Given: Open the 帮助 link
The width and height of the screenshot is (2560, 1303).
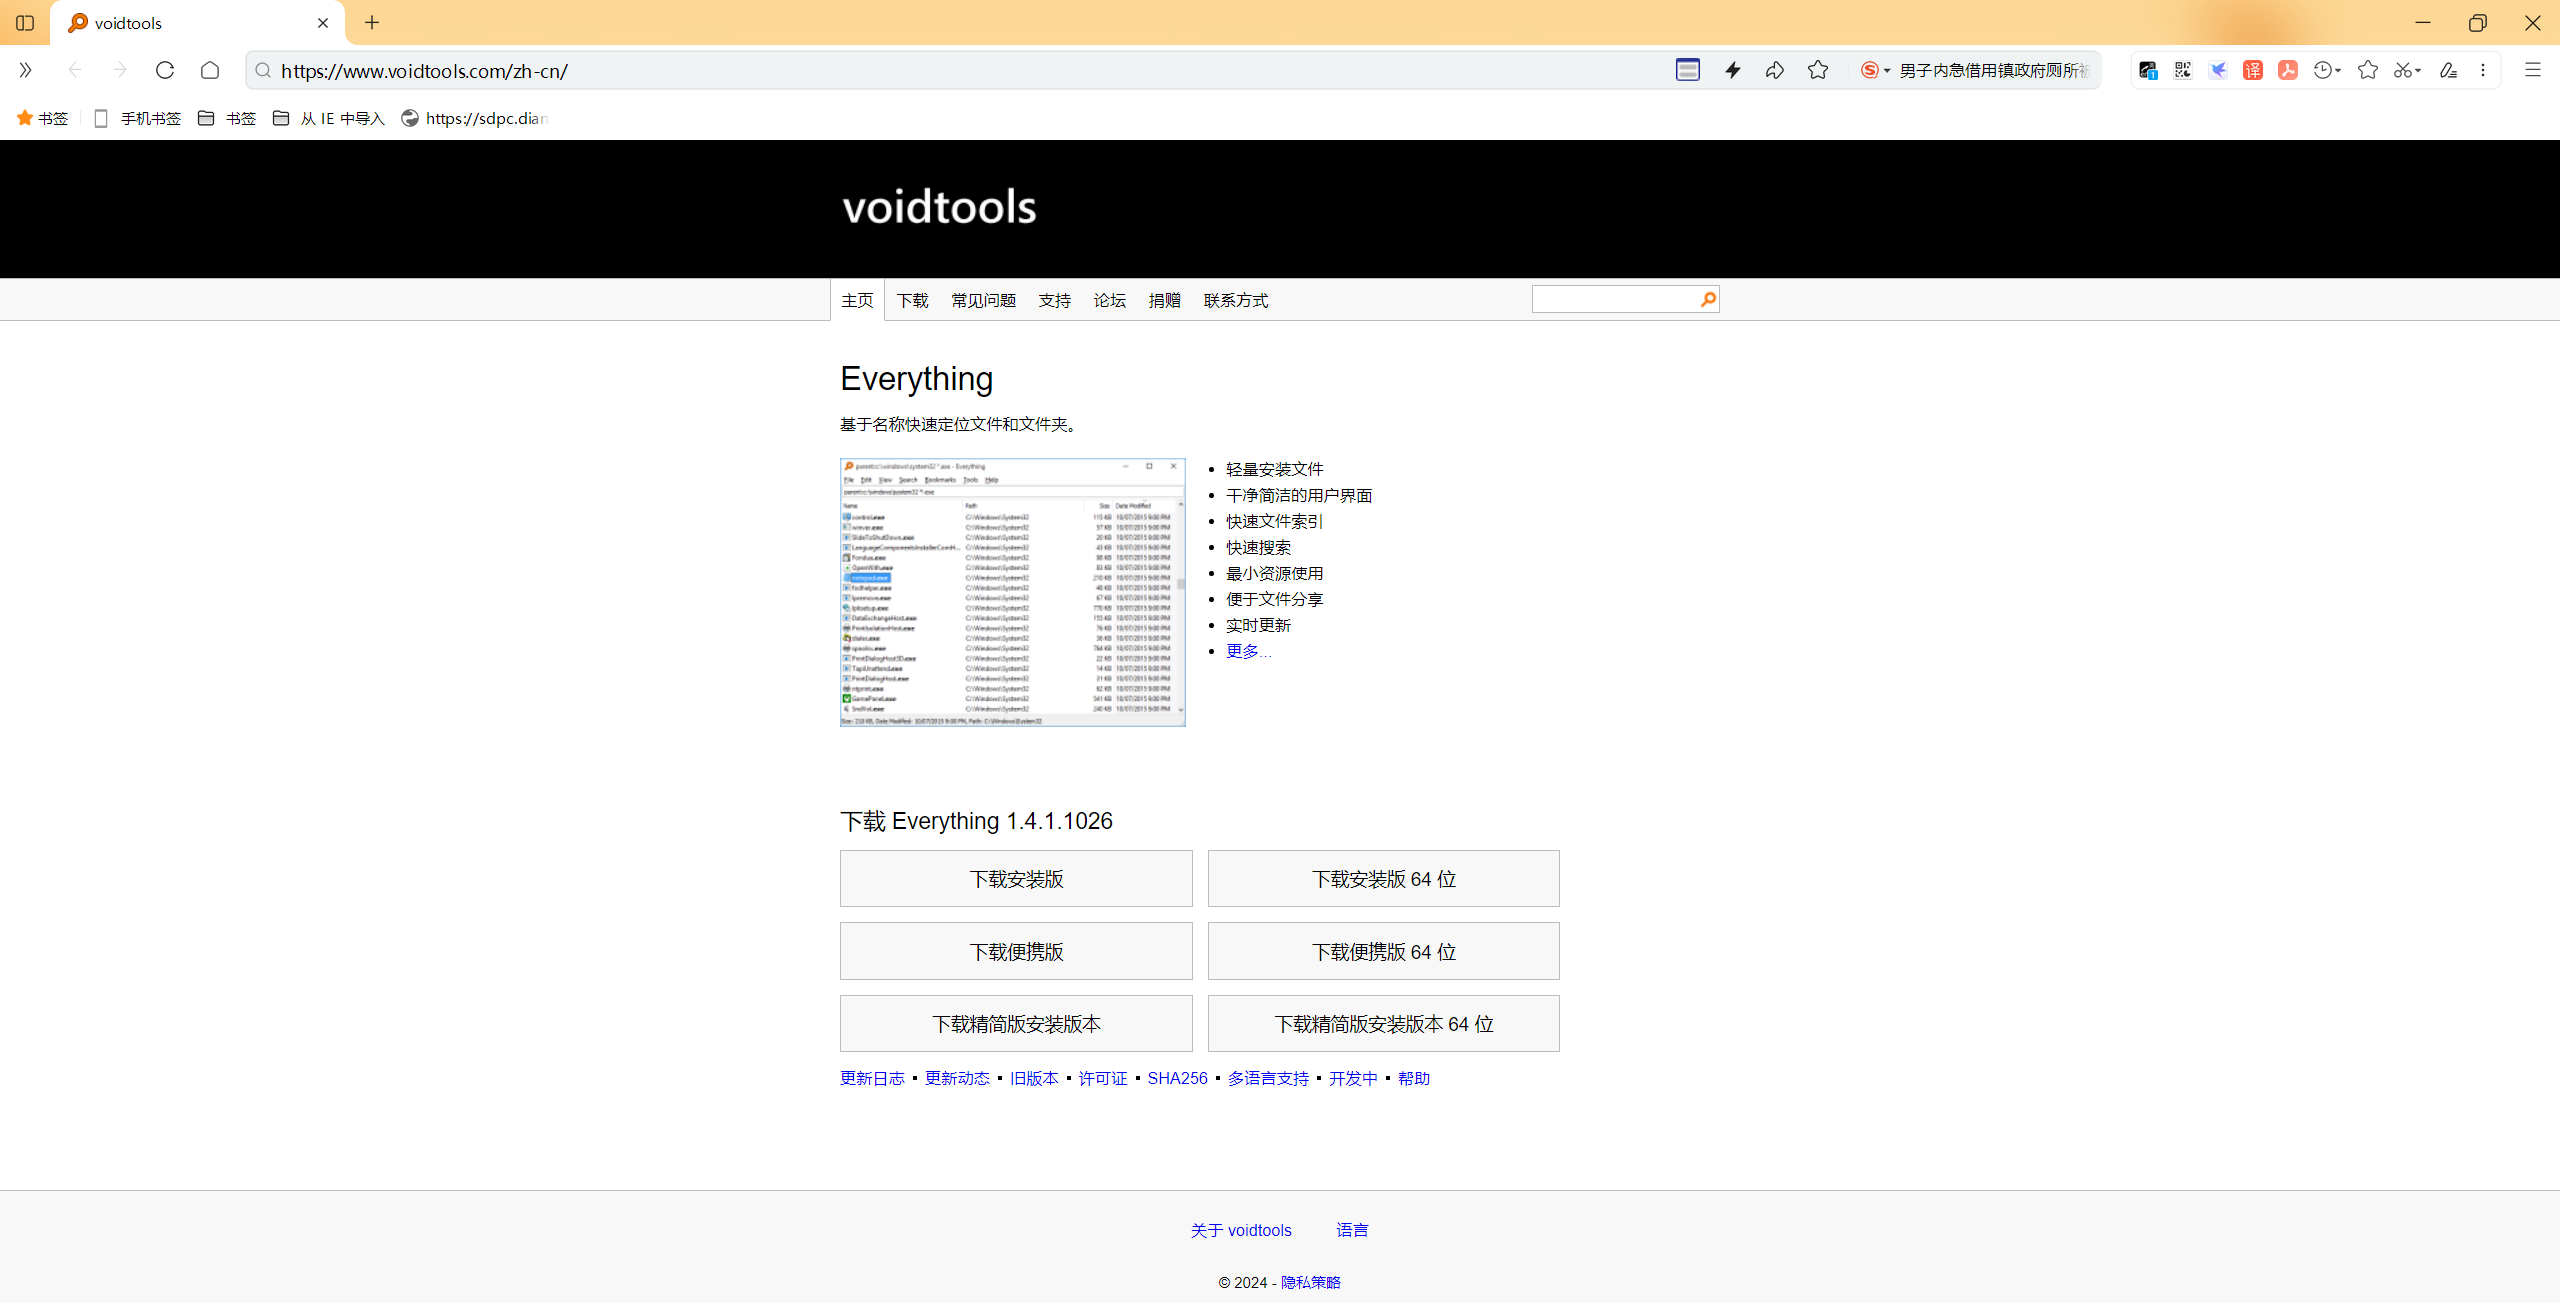Looking at the screenshot, I should coord(1414,1078).
